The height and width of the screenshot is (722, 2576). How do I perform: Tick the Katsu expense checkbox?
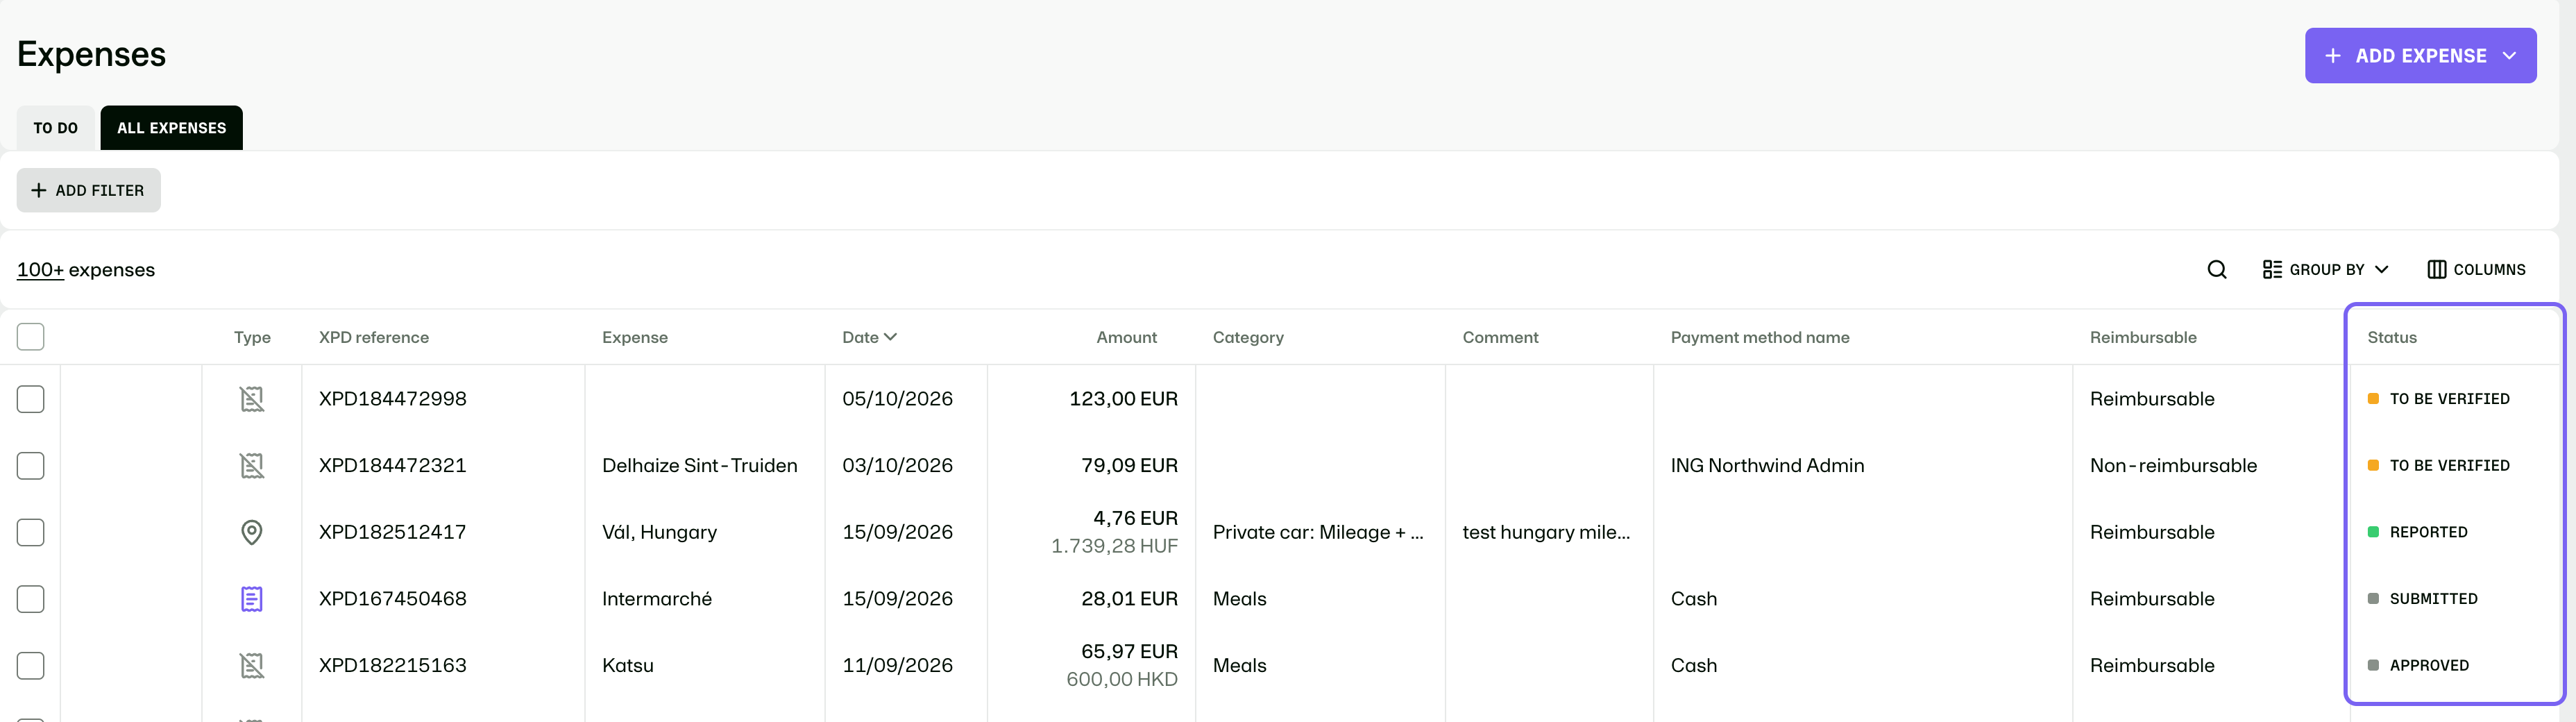tap(31, 666)
